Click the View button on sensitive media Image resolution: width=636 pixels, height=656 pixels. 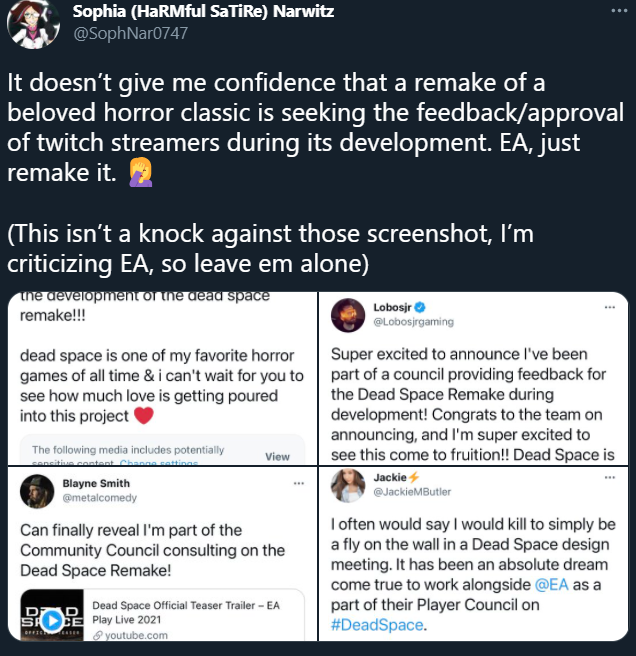tap(277, 455)
